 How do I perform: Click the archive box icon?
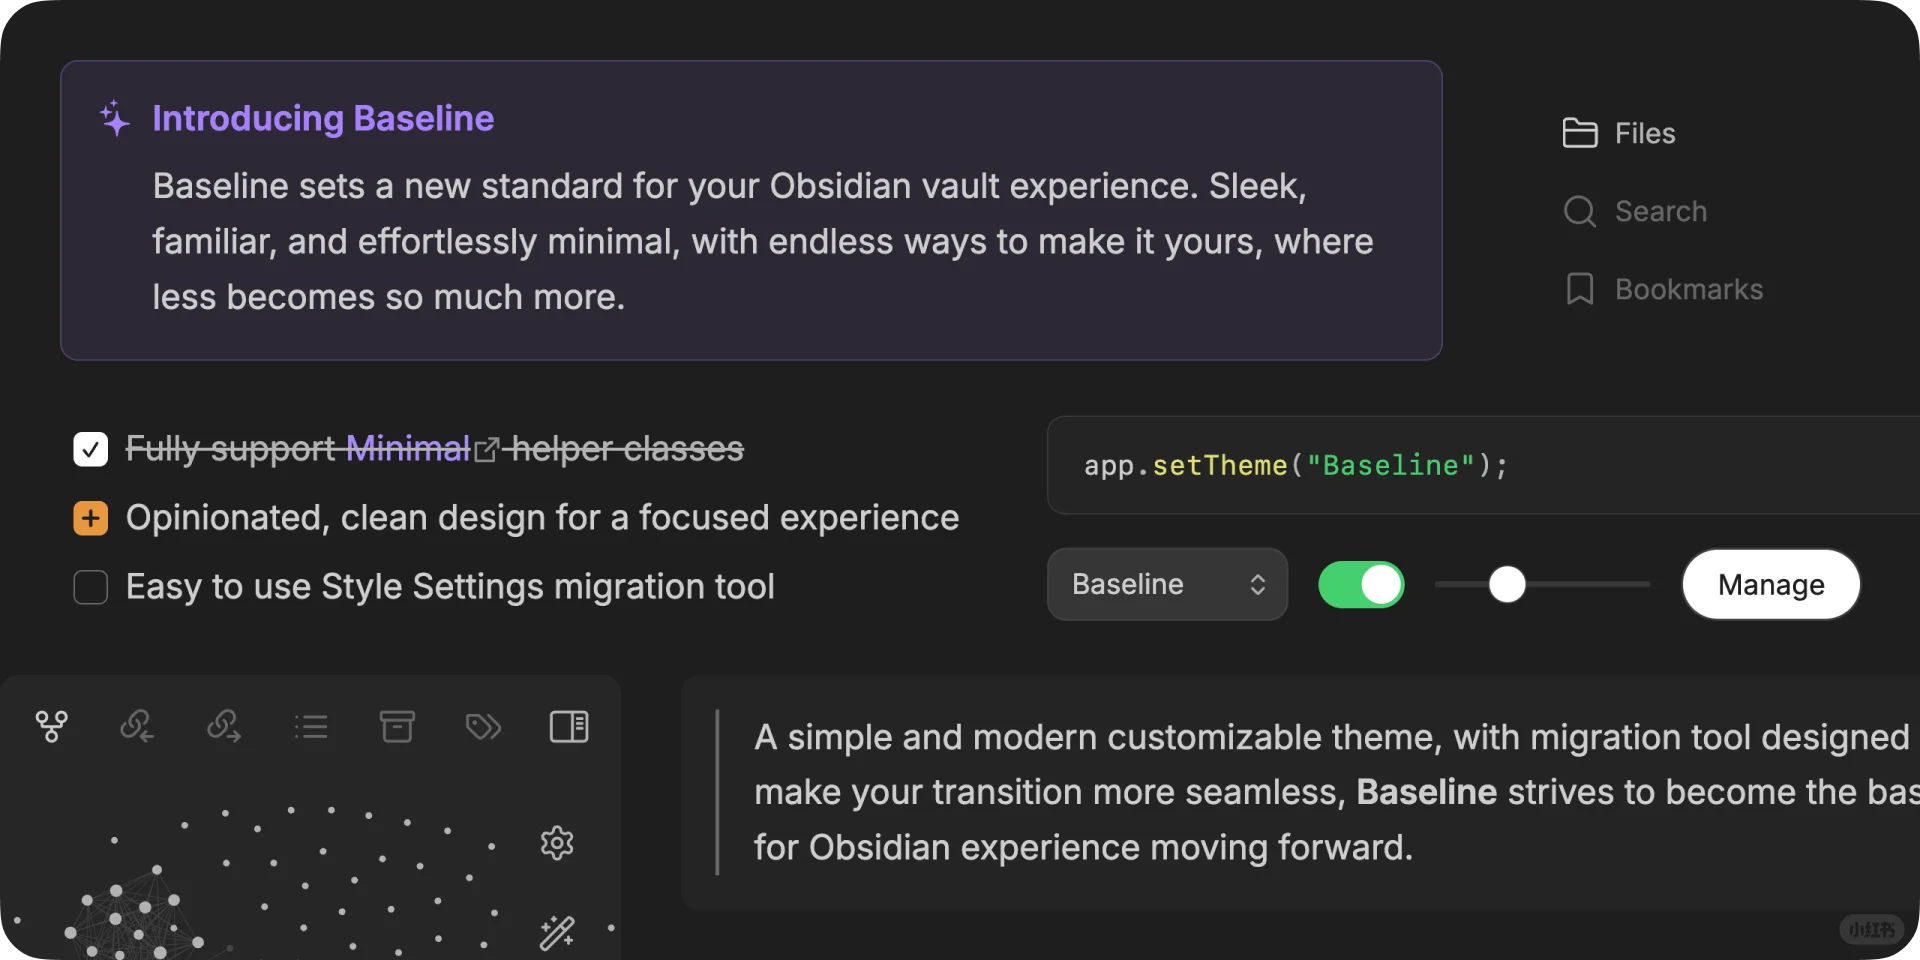pyautogui.click(x=397, y=726)
